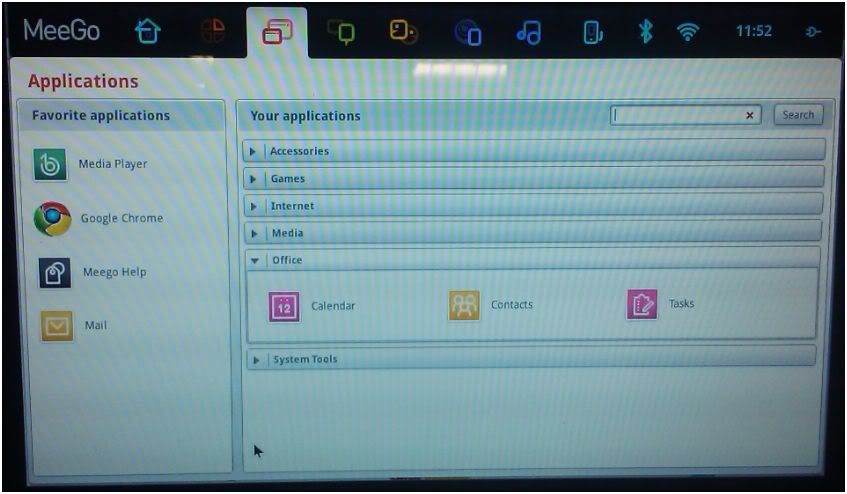
Task: Expand the Media category arrow
Action: coord(254,234)
